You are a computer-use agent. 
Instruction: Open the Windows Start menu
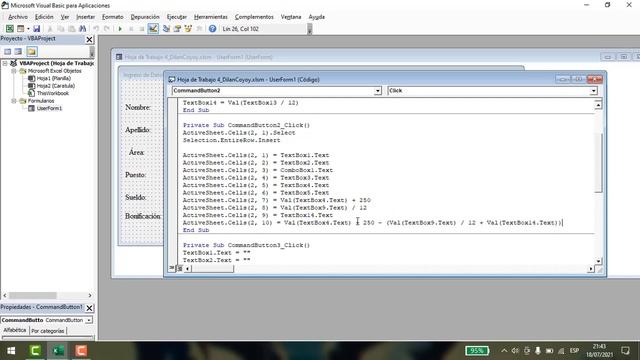11,351
